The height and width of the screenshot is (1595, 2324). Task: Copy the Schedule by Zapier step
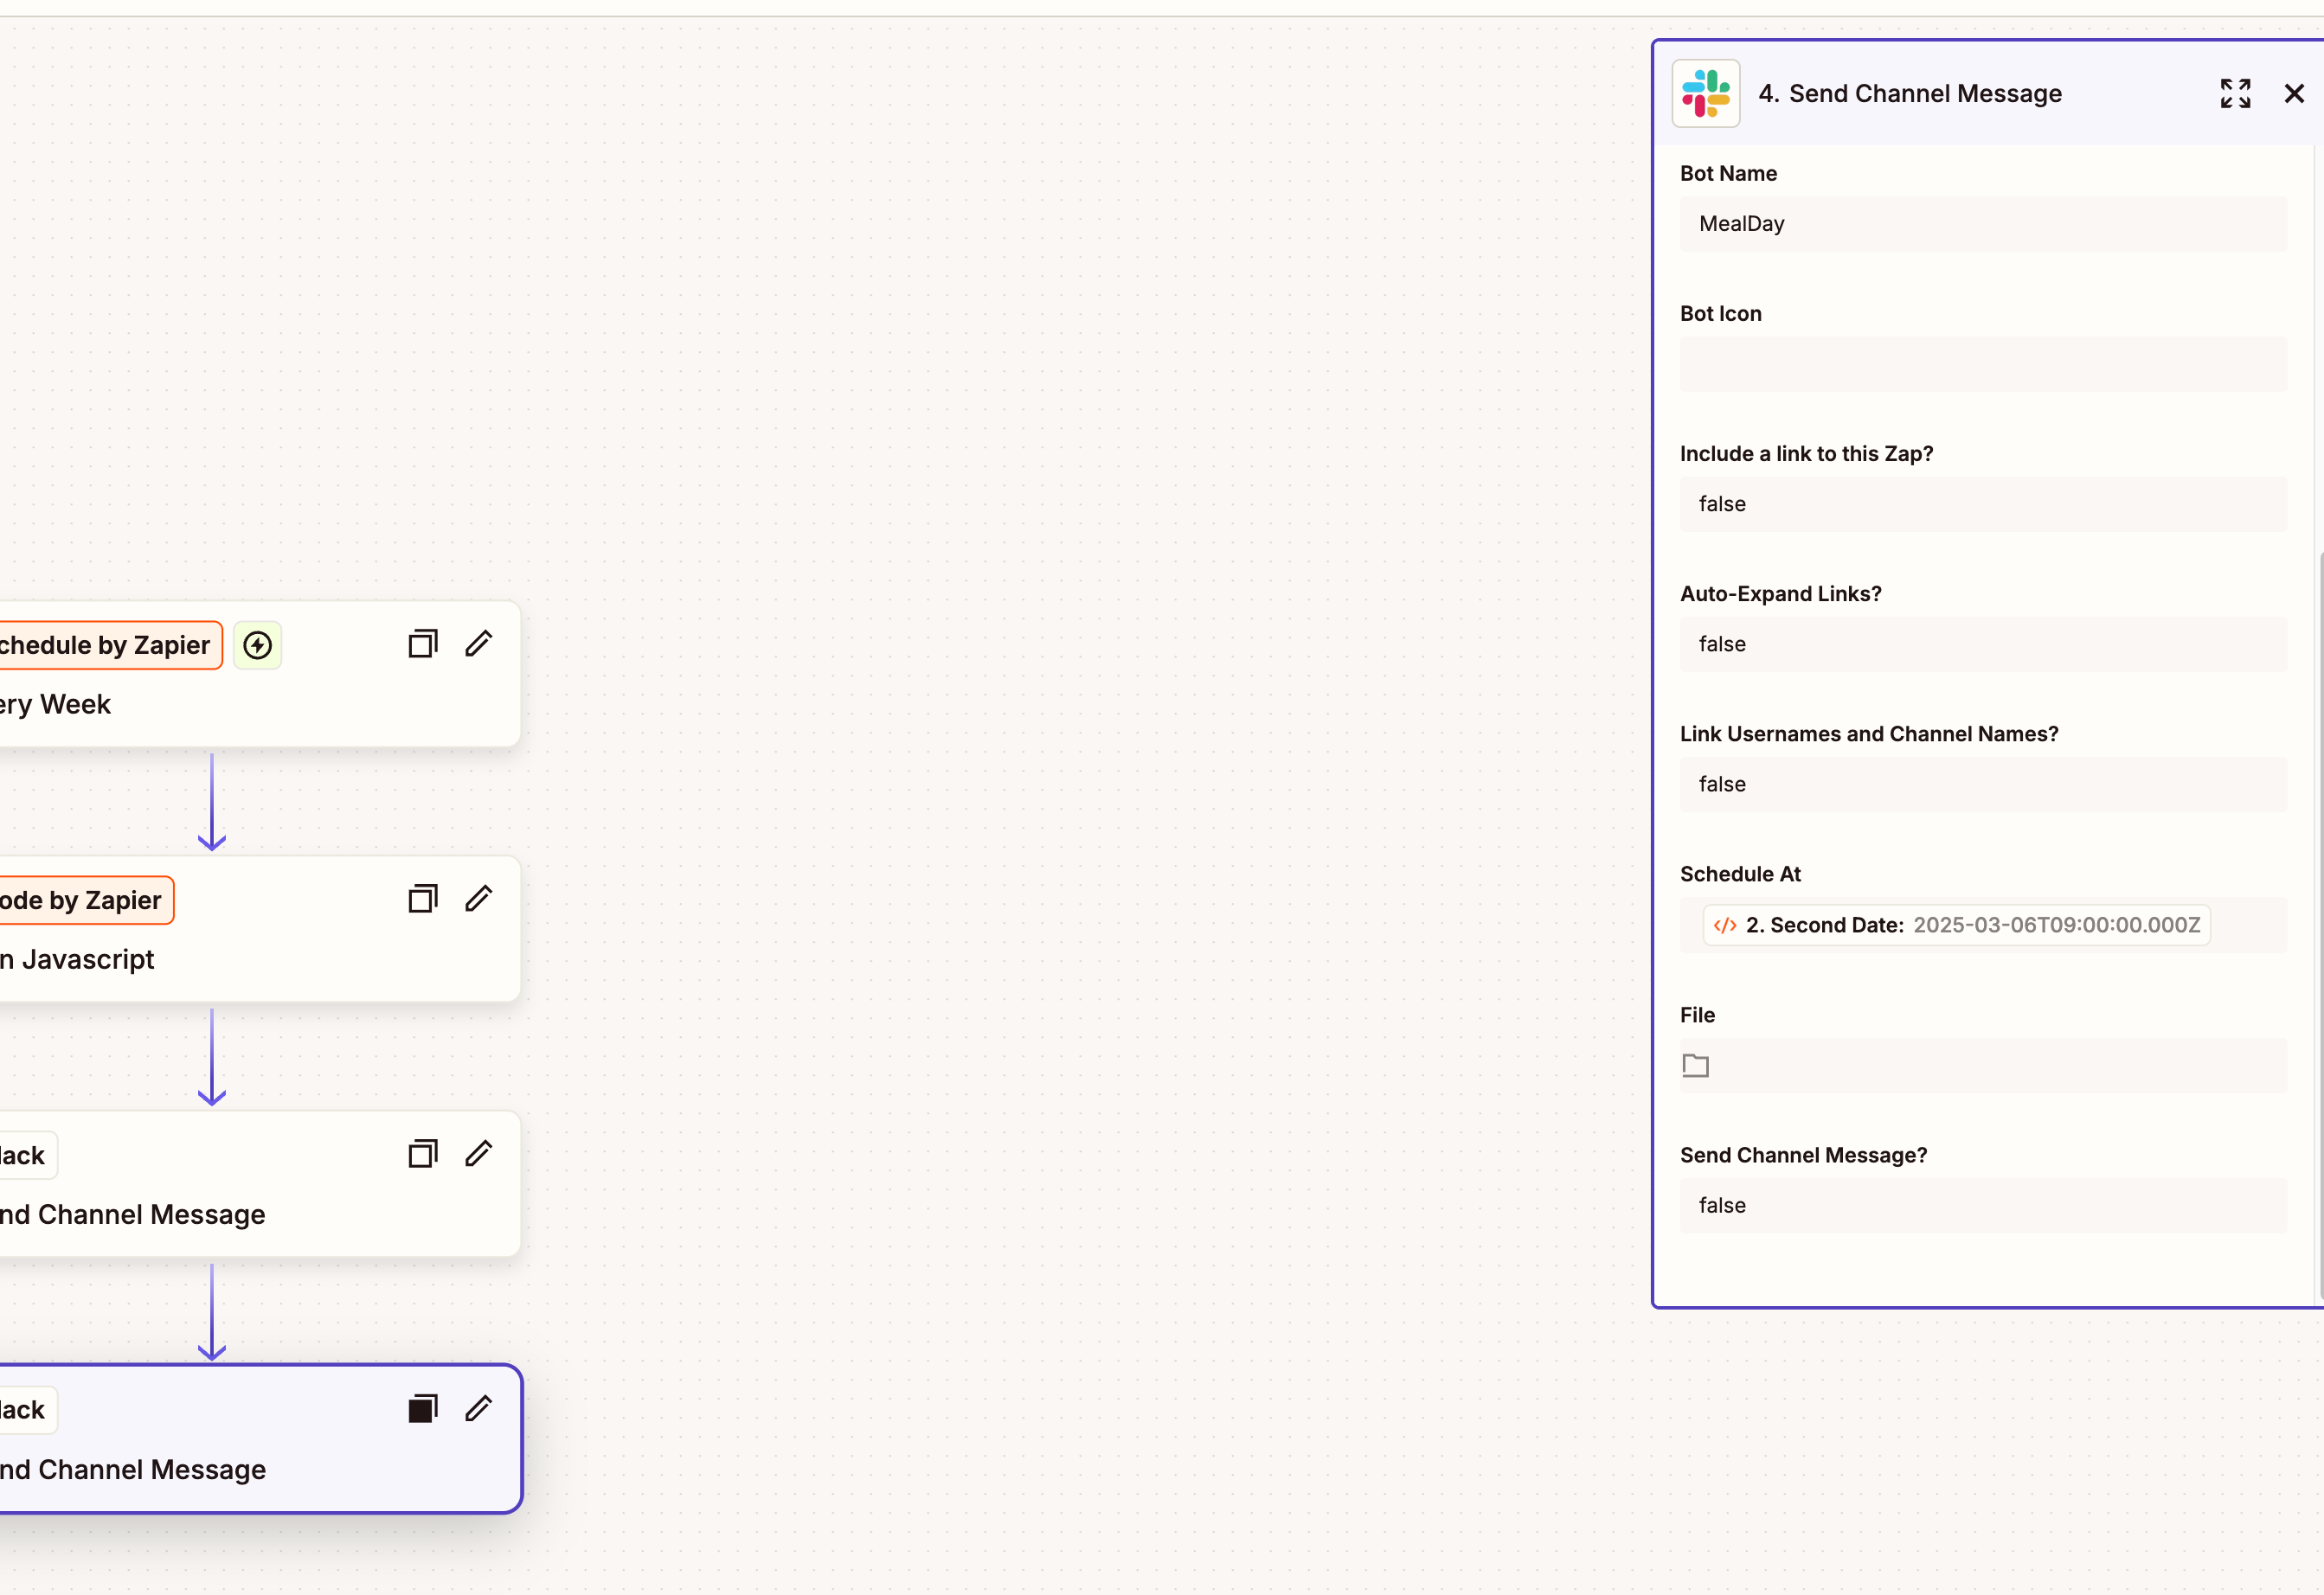(x=423, y=644)
